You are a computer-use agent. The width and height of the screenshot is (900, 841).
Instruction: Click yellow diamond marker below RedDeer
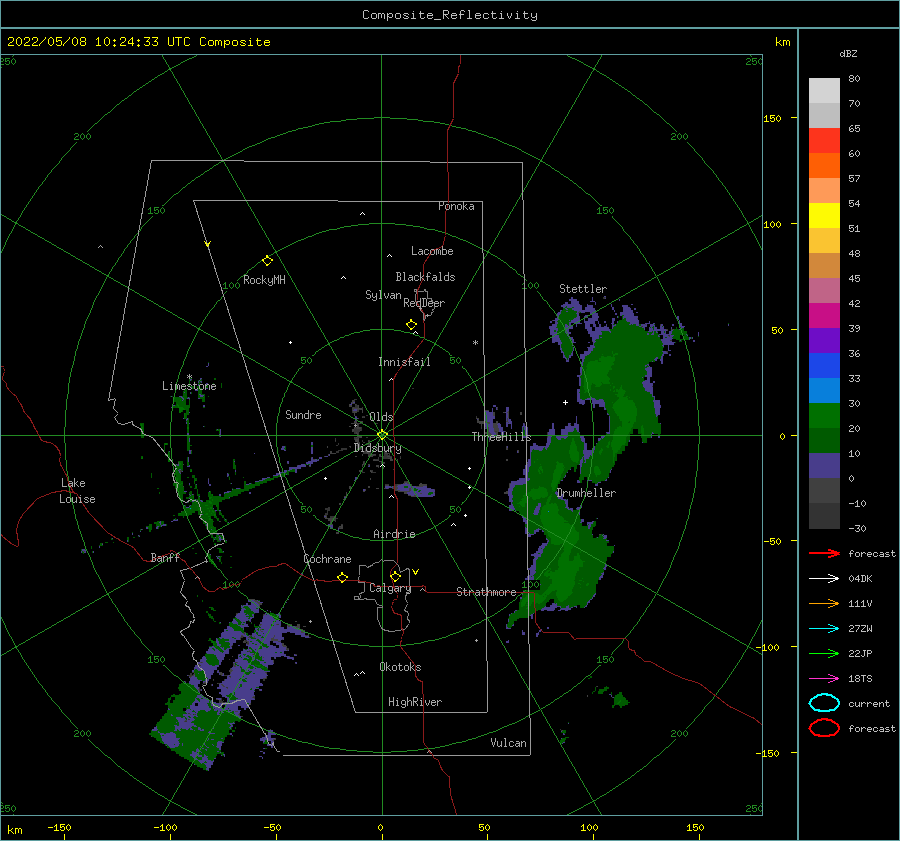tap(411, 325)
